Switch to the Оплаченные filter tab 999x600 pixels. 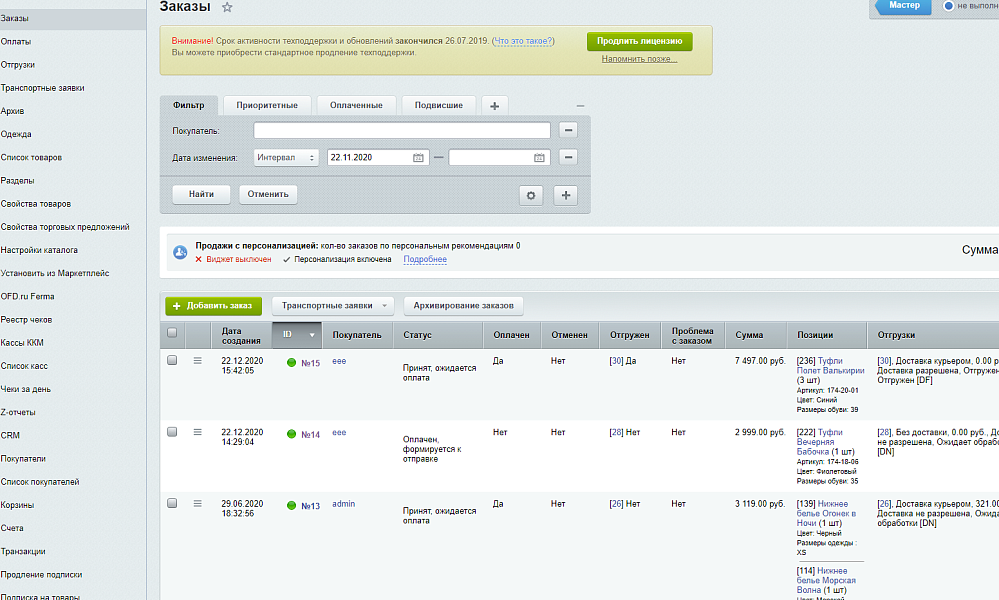[357, 105]
